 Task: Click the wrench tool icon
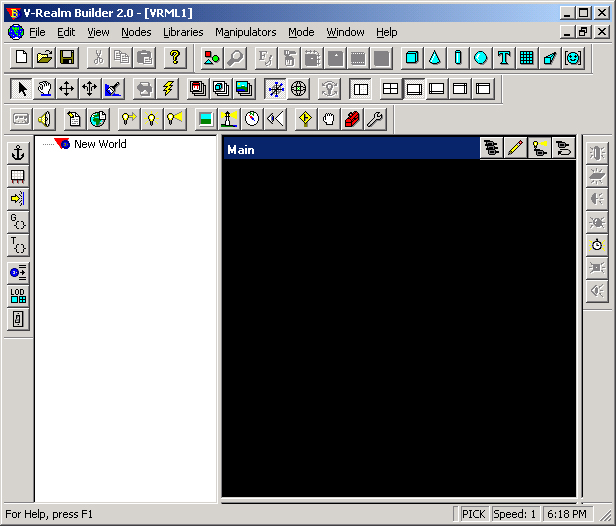point(375,119)
